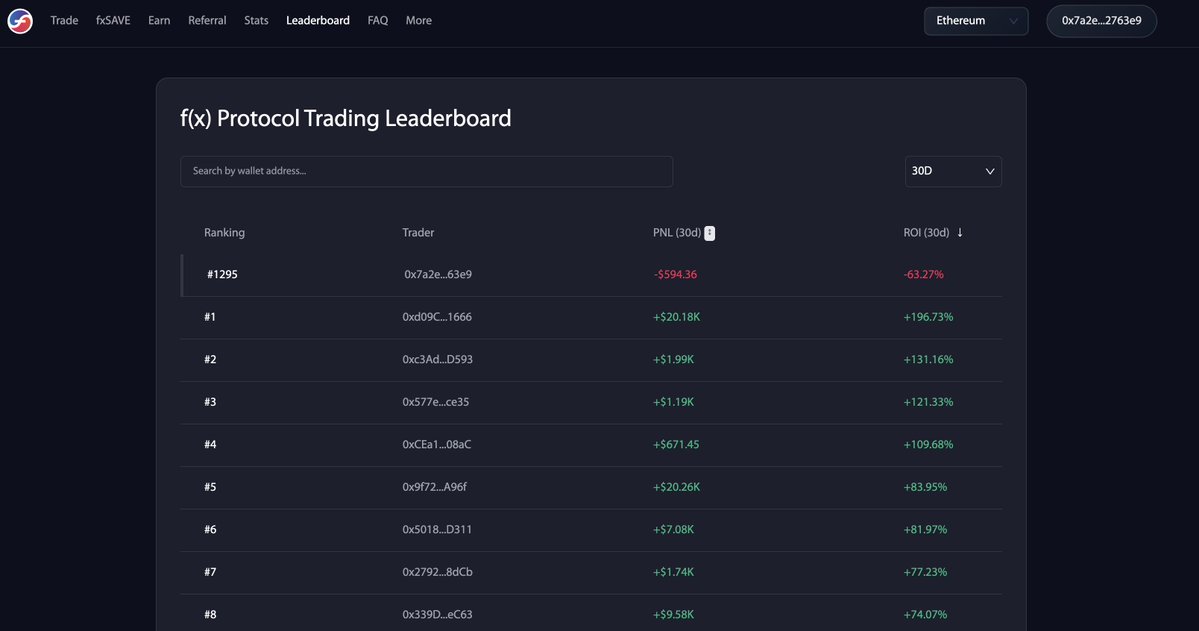Toggle ROI (30d) descending sort arrow
The height and width of the screenshot is (631, 1199).
960,233
